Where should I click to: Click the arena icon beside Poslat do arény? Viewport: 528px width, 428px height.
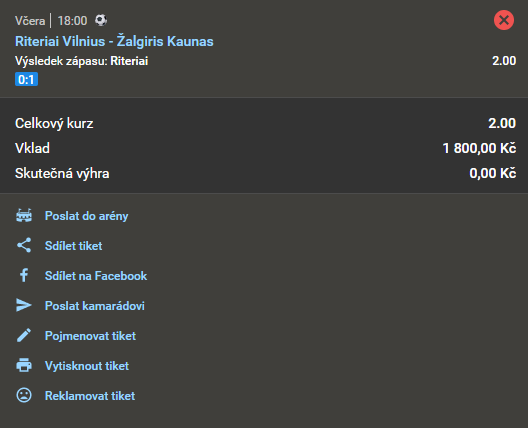tap(24, 216)
